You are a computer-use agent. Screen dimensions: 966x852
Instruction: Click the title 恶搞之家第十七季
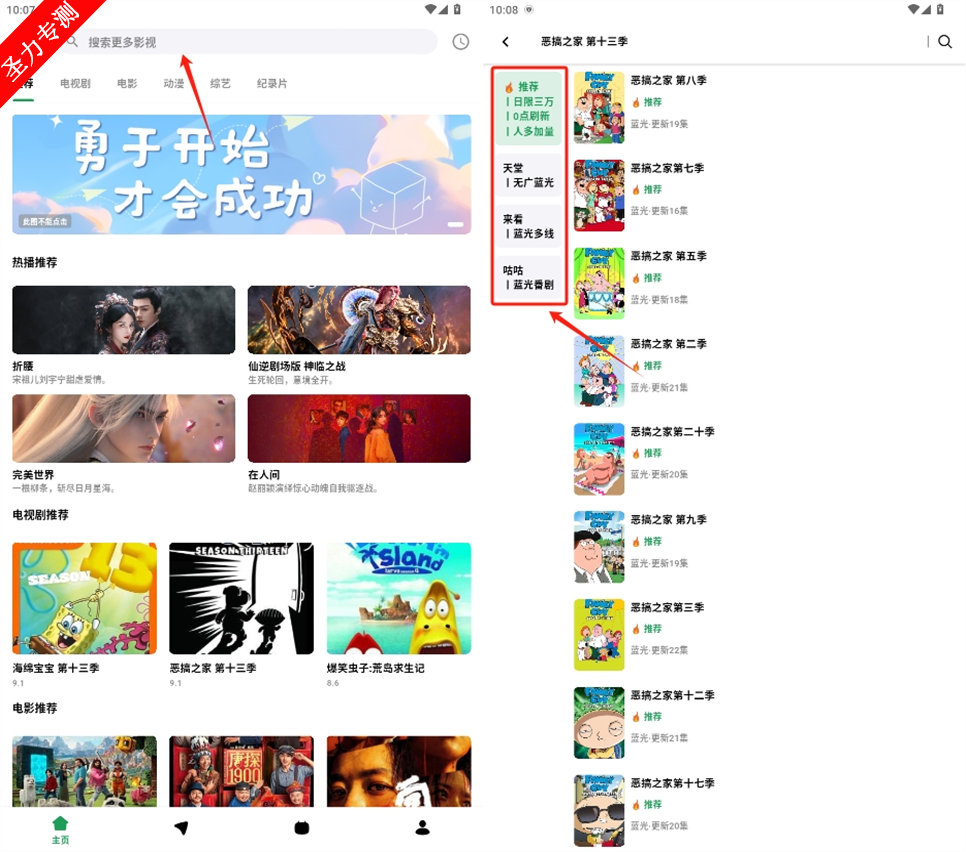tap(672, 783)
